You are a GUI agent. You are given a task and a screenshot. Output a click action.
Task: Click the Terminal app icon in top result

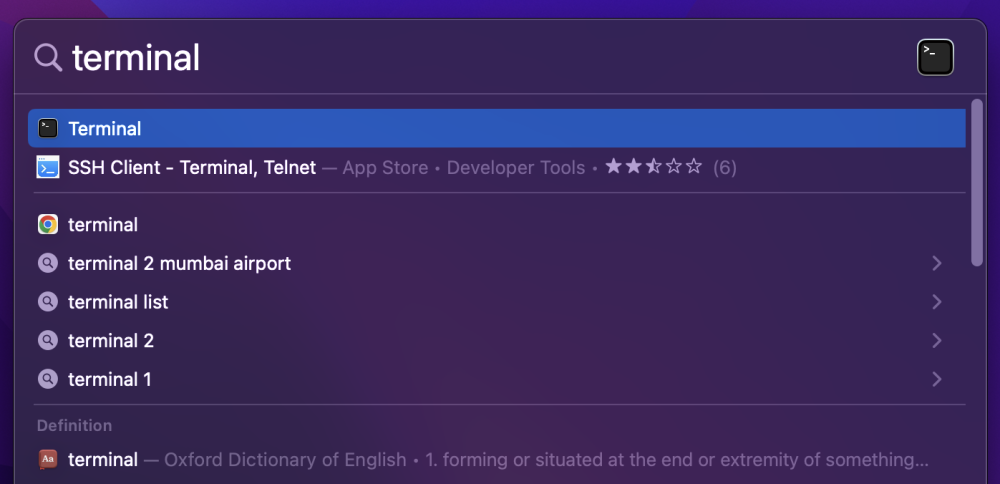pyautogui.click(x=48, y=129)
